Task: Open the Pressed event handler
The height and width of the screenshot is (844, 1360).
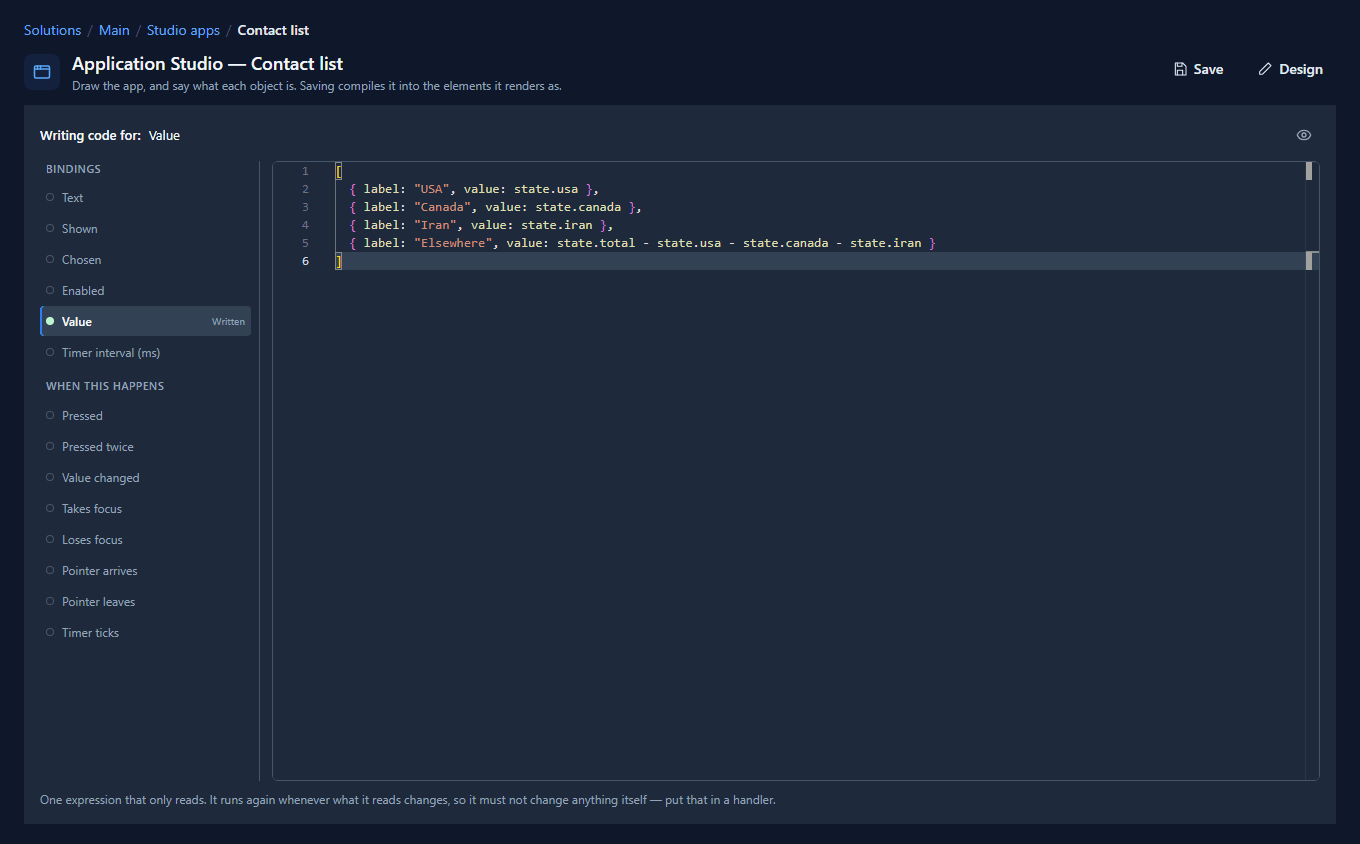Action: click(x=145, y=416)
